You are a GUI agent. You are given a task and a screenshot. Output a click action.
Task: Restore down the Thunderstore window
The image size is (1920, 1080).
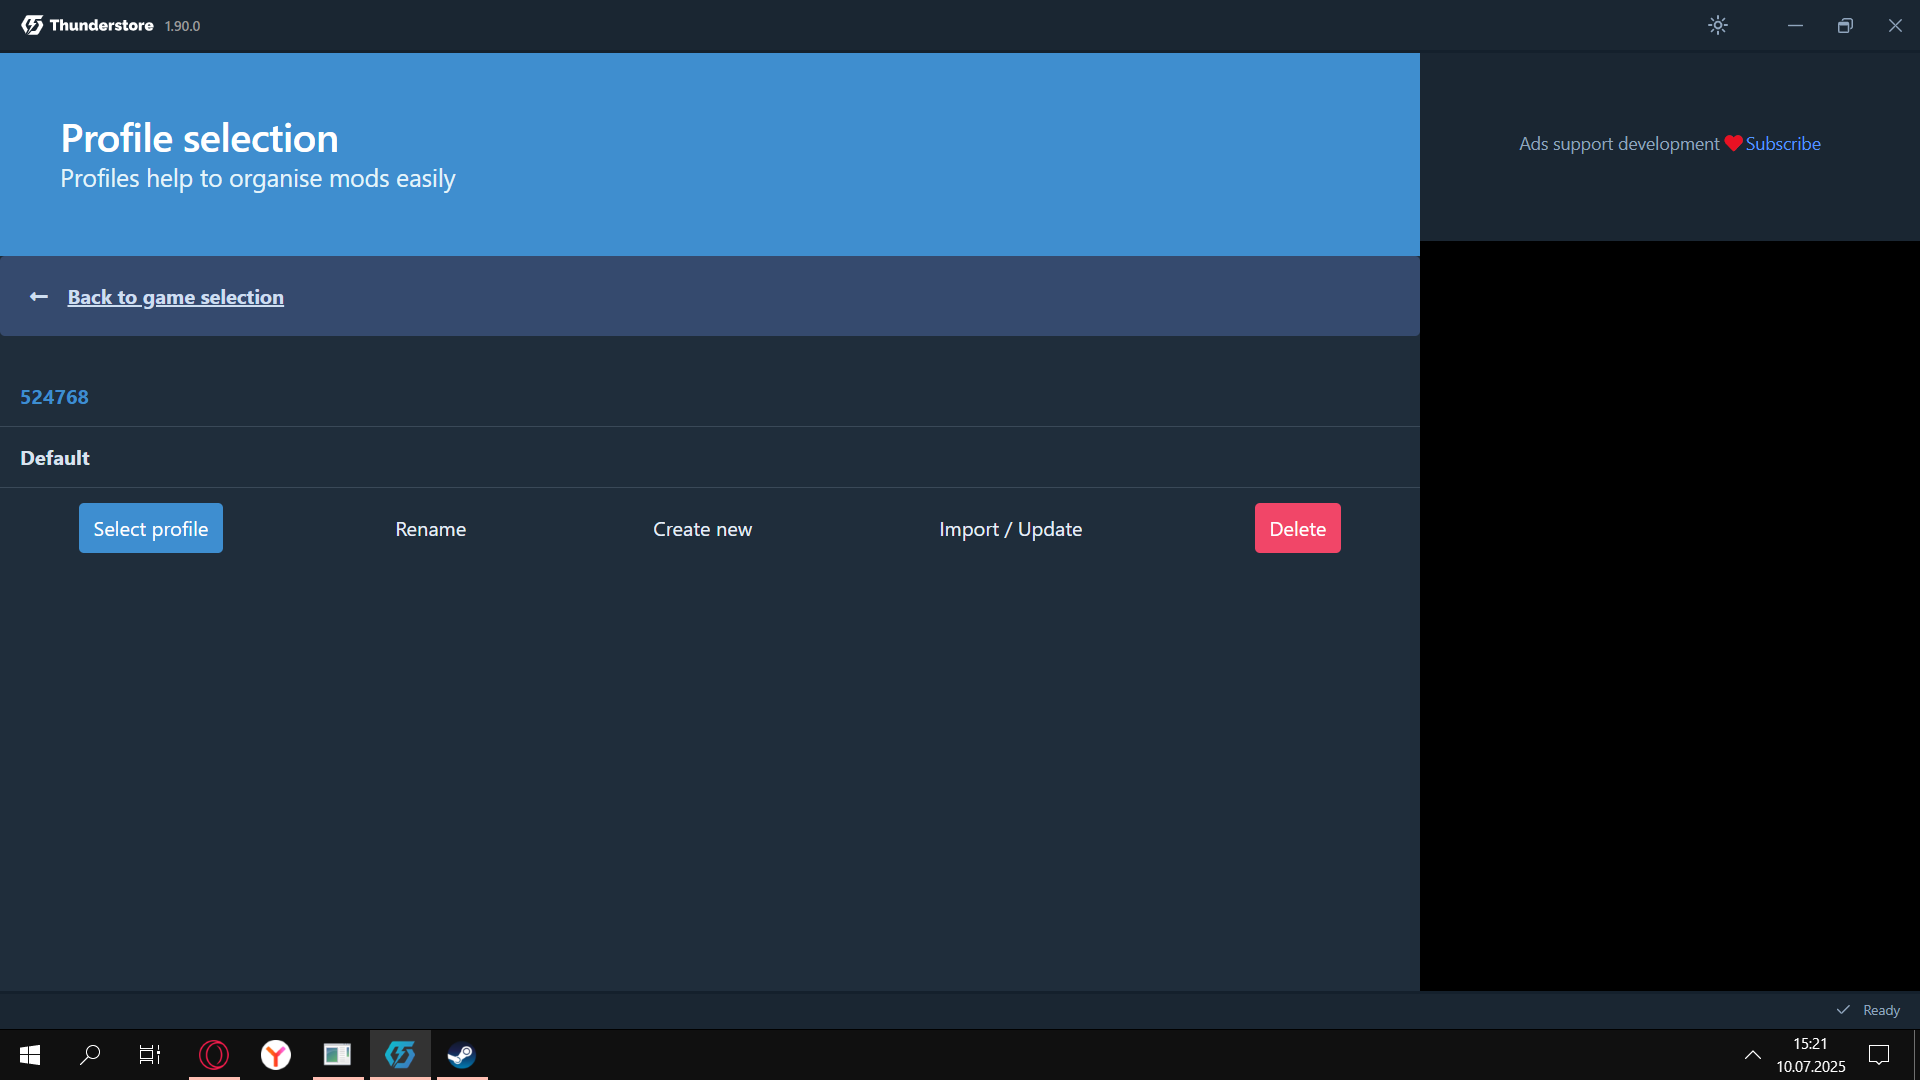(1845, 25)
